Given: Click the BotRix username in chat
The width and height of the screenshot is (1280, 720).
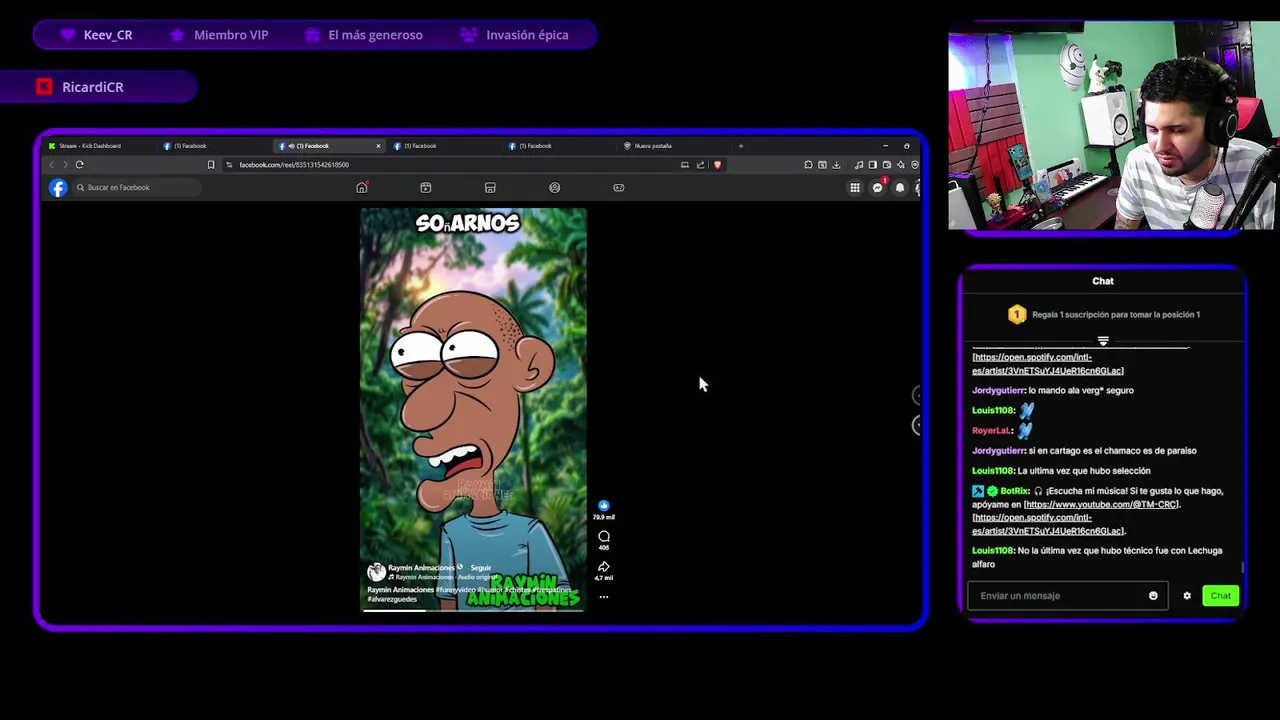Looking at the screenshot, I should point(1015,491).
